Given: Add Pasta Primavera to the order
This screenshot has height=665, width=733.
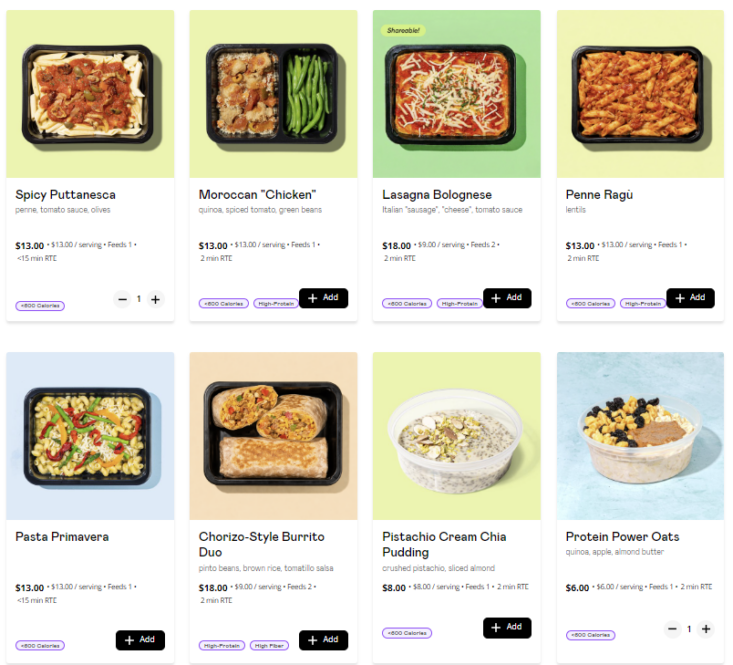Looking at the screenshot, I should [x=140, y=640].
